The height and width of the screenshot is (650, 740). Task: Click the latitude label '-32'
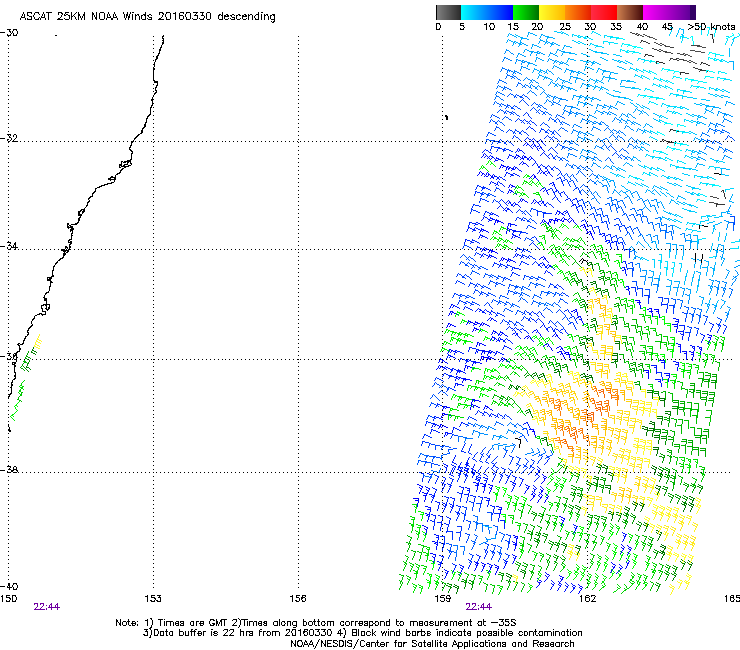pyautogui.click(x=9, y=138)
